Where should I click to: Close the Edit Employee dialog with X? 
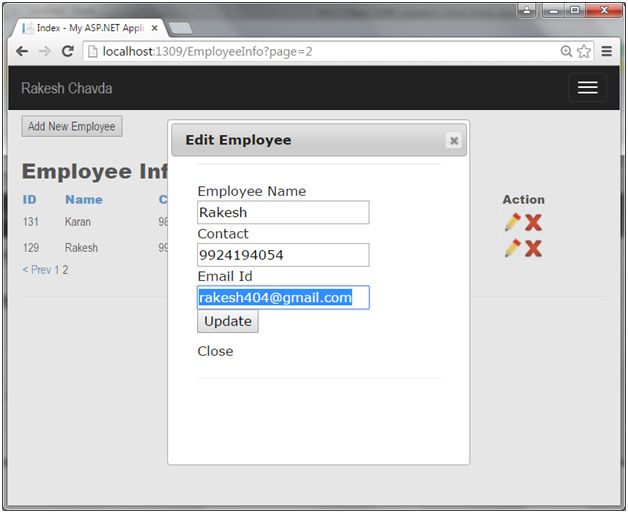pos(453,141)
